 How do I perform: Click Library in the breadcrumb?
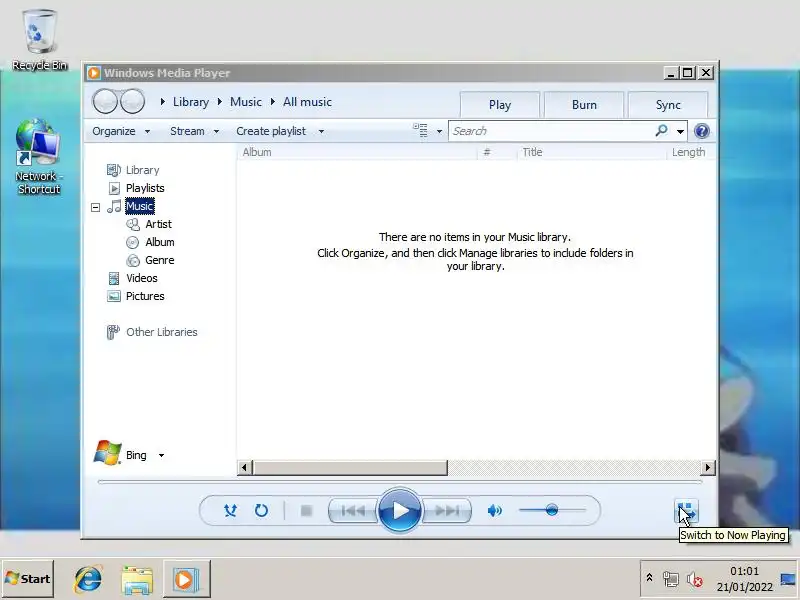191,102
